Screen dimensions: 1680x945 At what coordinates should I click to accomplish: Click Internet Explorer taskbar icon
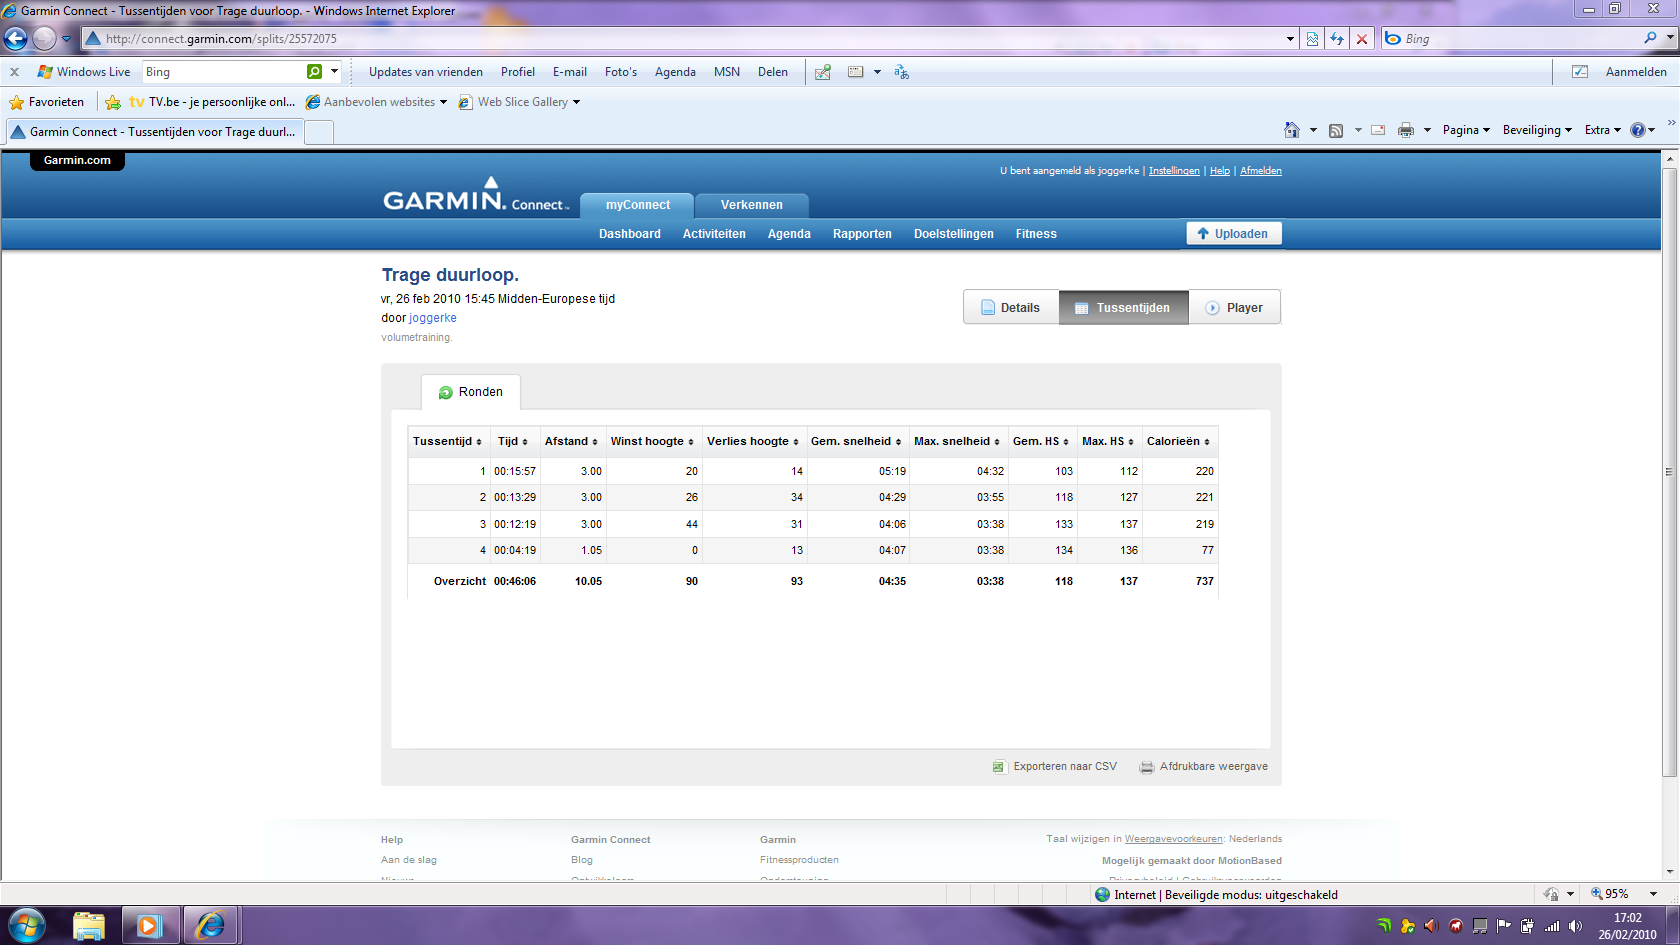[210, 926]
